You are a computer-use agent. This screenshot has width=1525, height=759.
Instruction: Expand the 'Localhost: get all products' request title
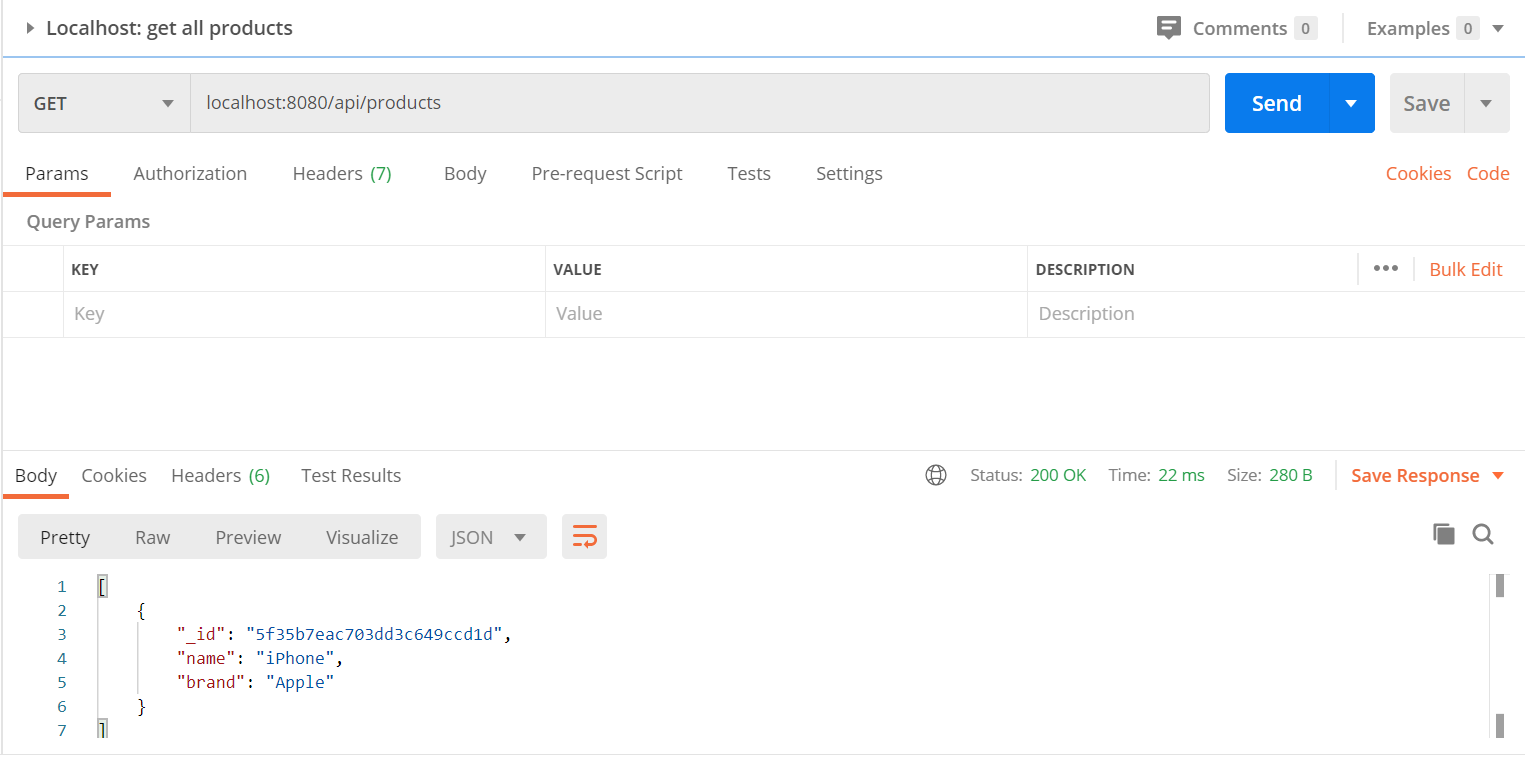pyautogui.click(x=30, y=28)
